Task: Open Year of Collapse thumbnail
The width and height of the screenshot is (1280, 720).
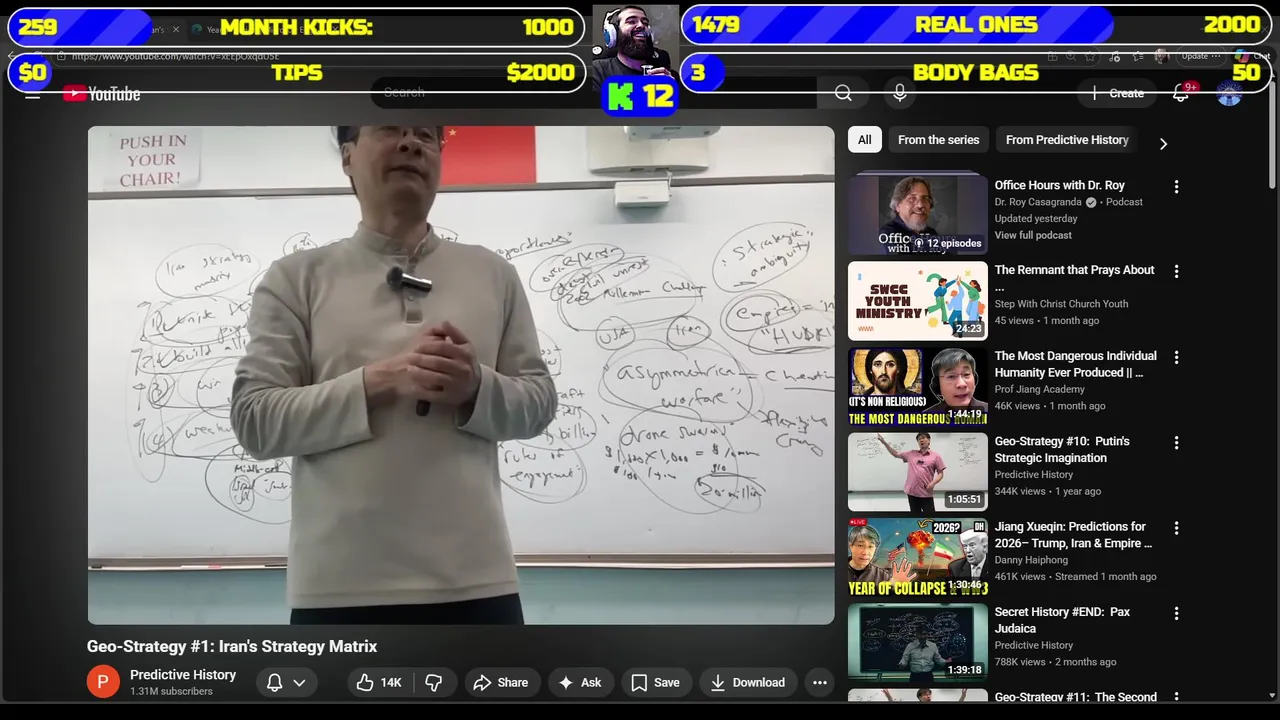Action: [918, 557]
